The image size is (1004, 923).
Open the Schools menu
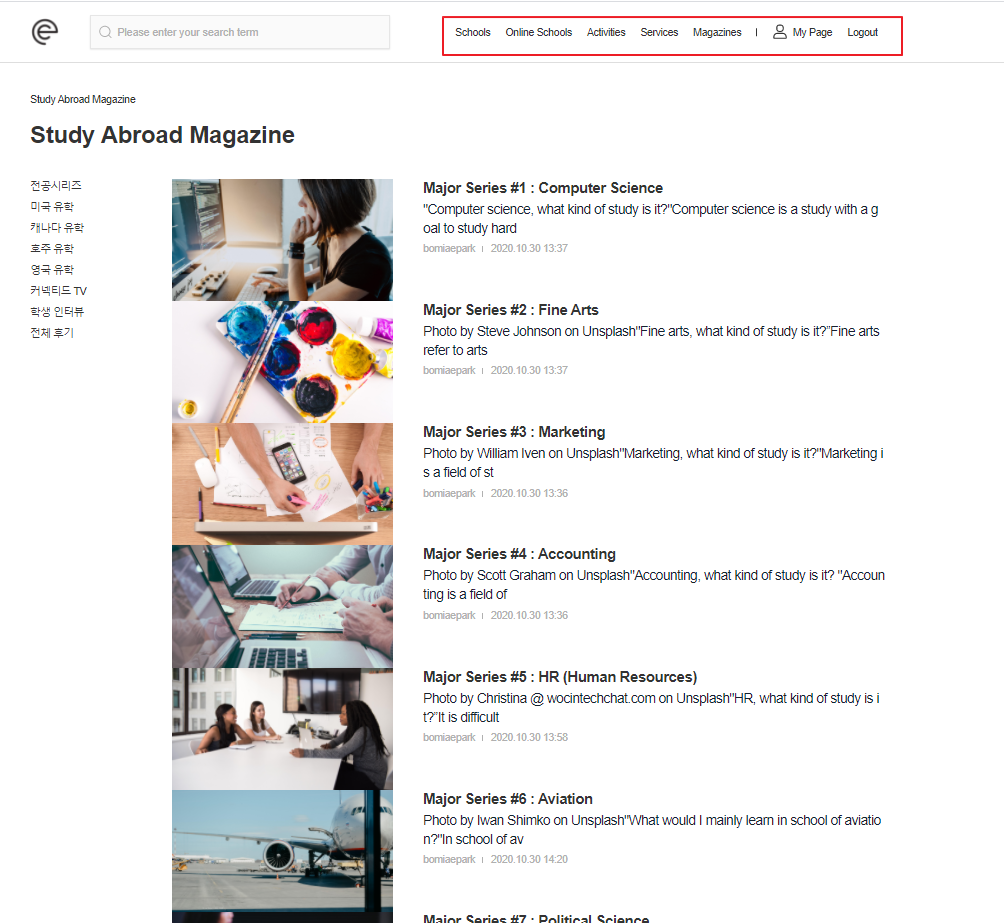pos(472,32)
